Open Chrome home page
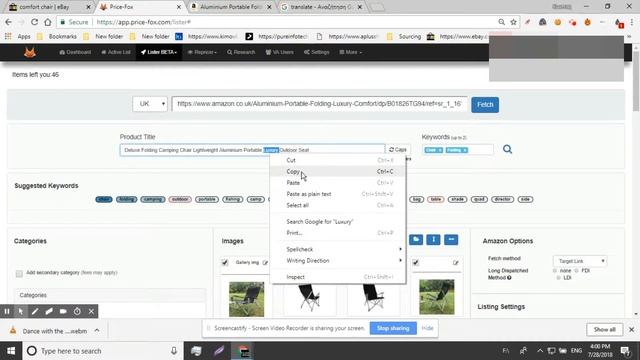Screen dimensions: 640x360 tap(48, 22)
